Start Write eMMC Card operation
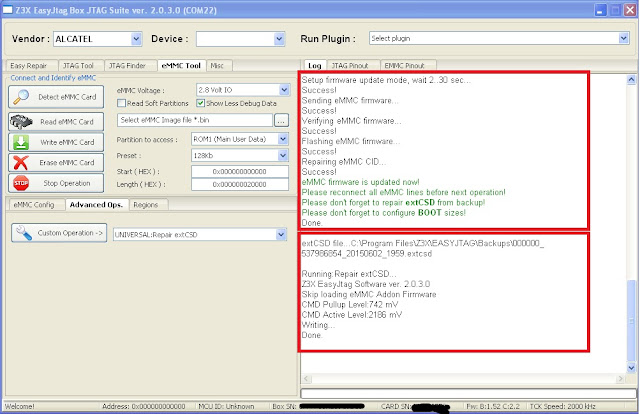This screenshot has width=640, height=414. (x=56, y=142)
